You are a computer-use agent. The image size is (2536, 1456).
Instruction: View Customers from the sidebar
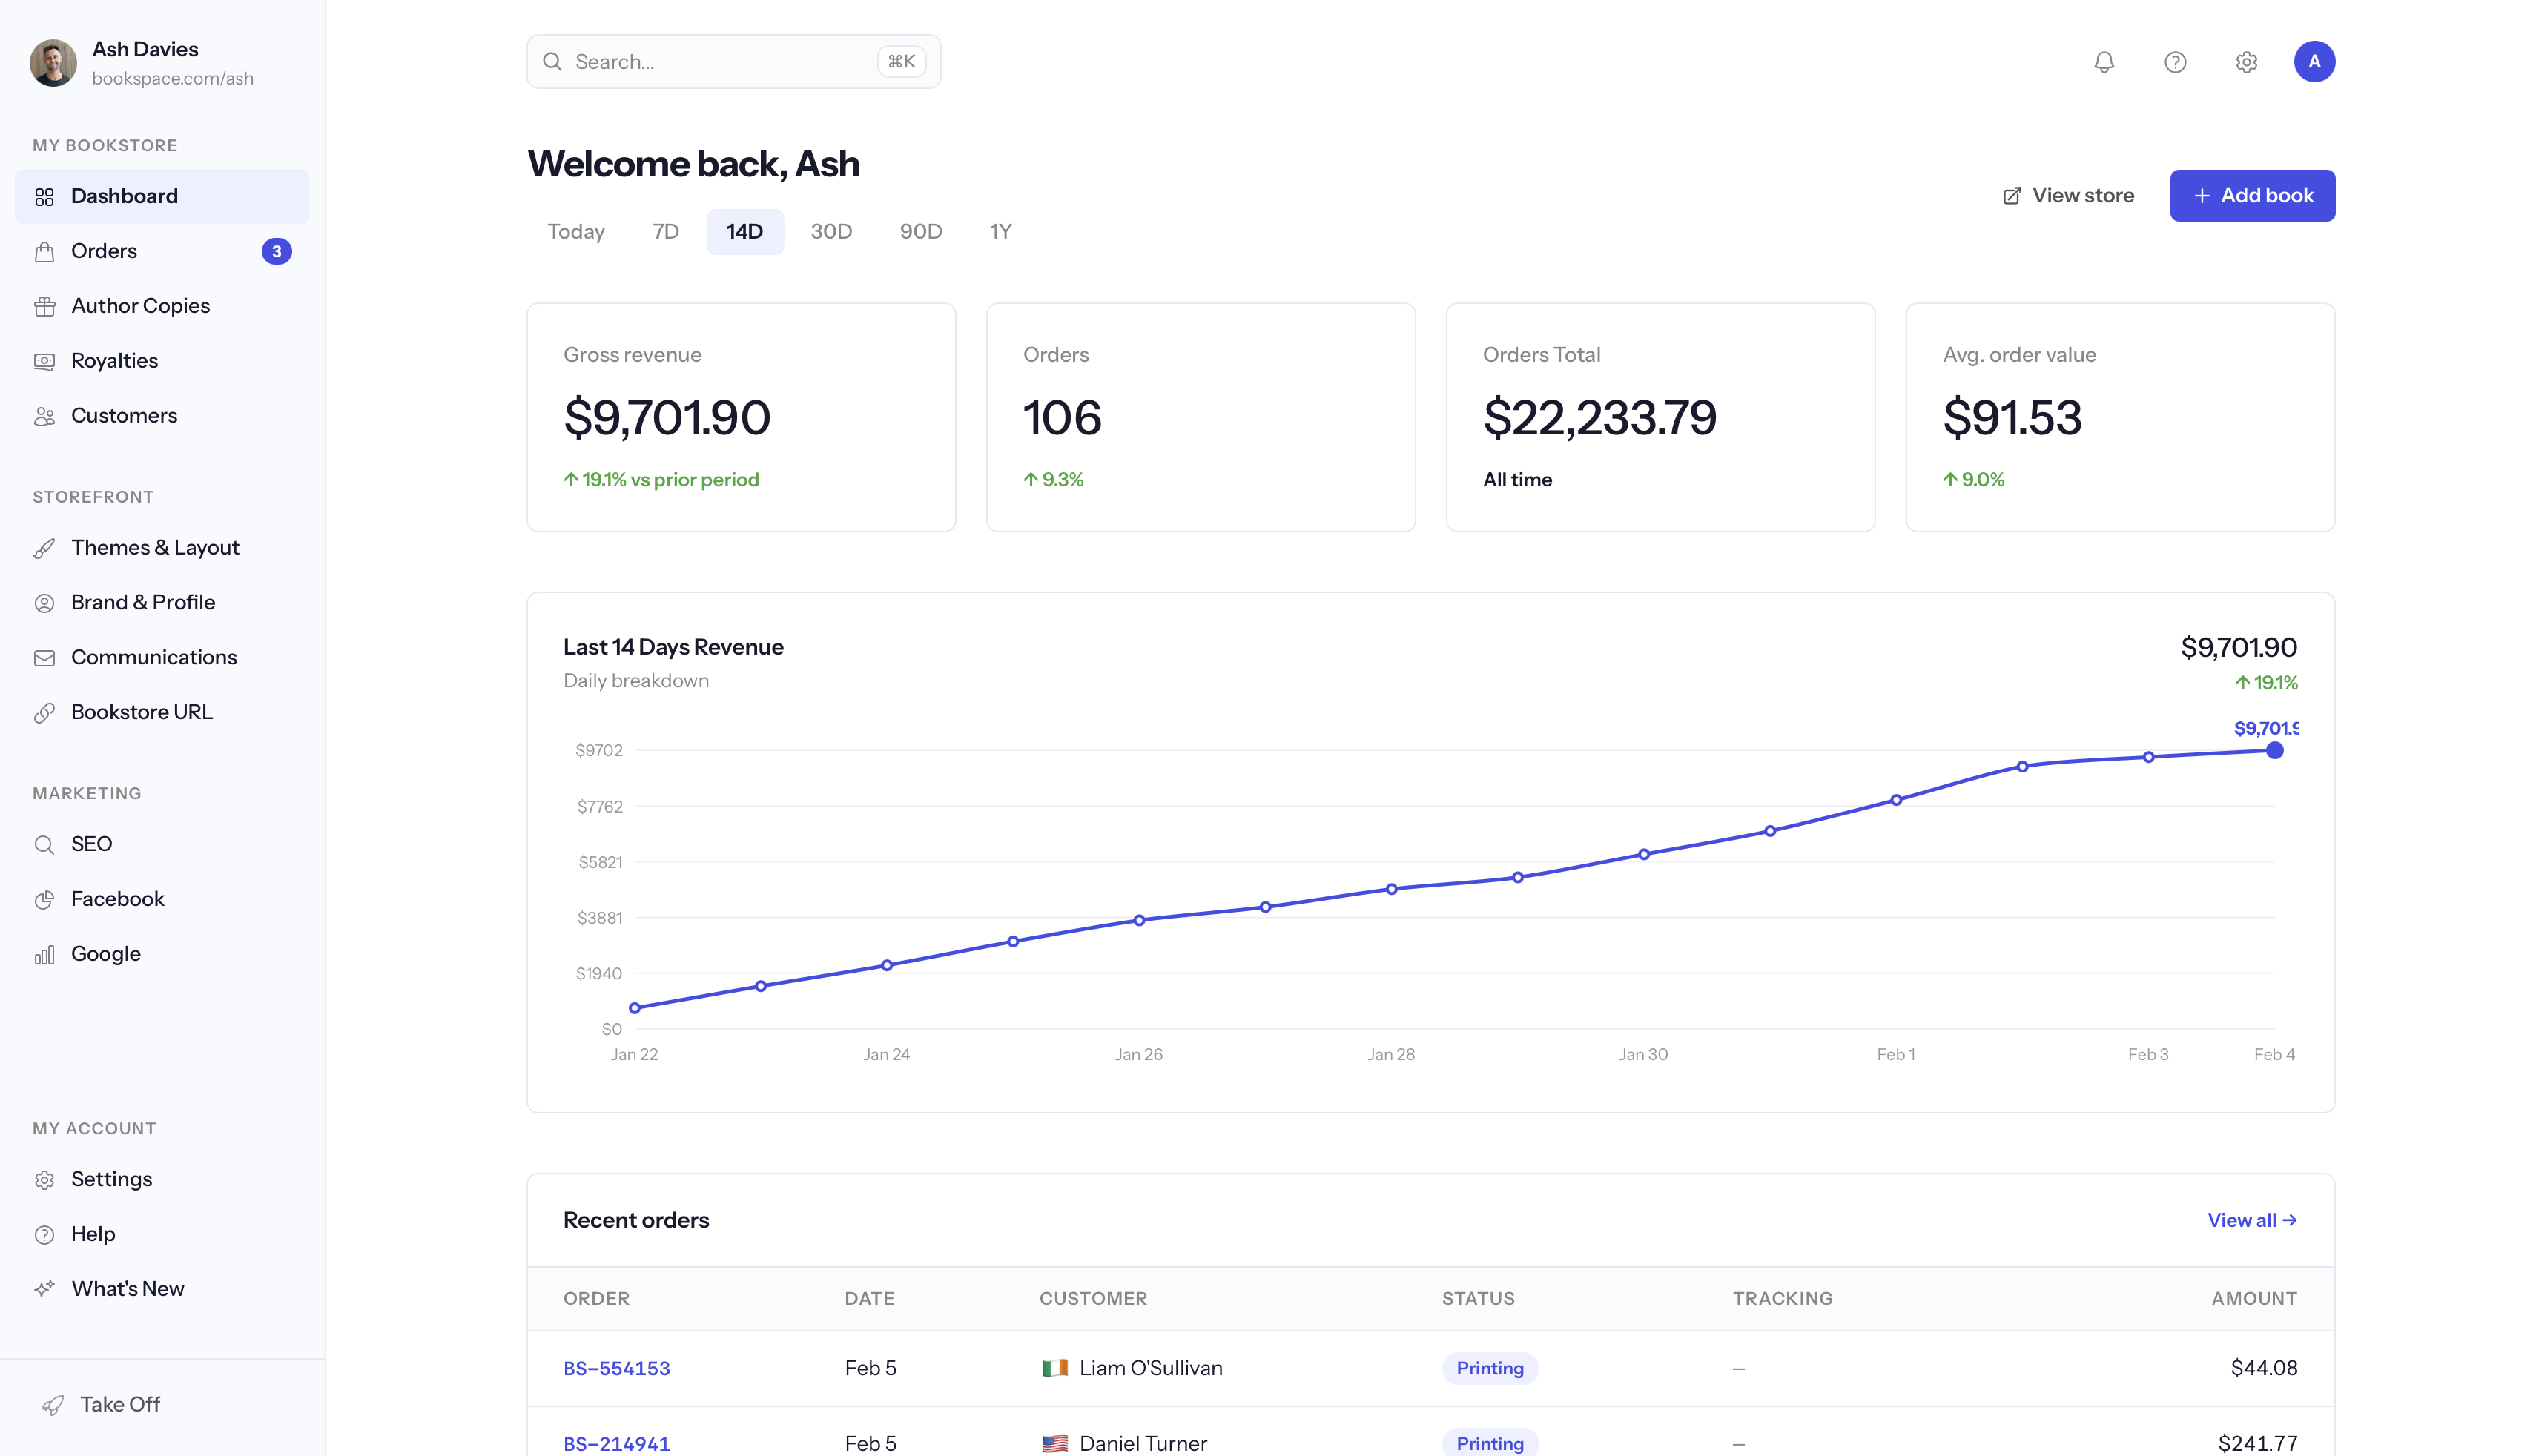pos(124,416)
